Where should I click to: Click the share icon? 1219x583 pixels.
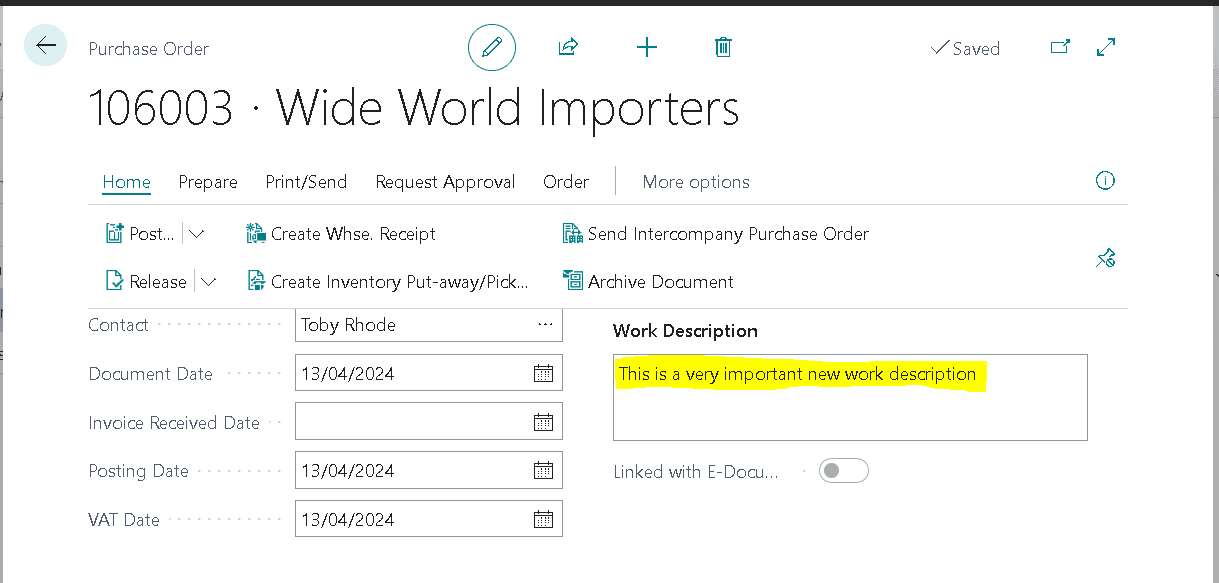click(568, 47)
